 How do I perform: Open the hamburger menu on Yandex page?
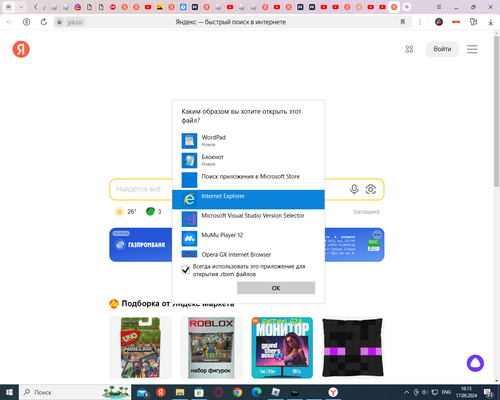tap(472, 49)
